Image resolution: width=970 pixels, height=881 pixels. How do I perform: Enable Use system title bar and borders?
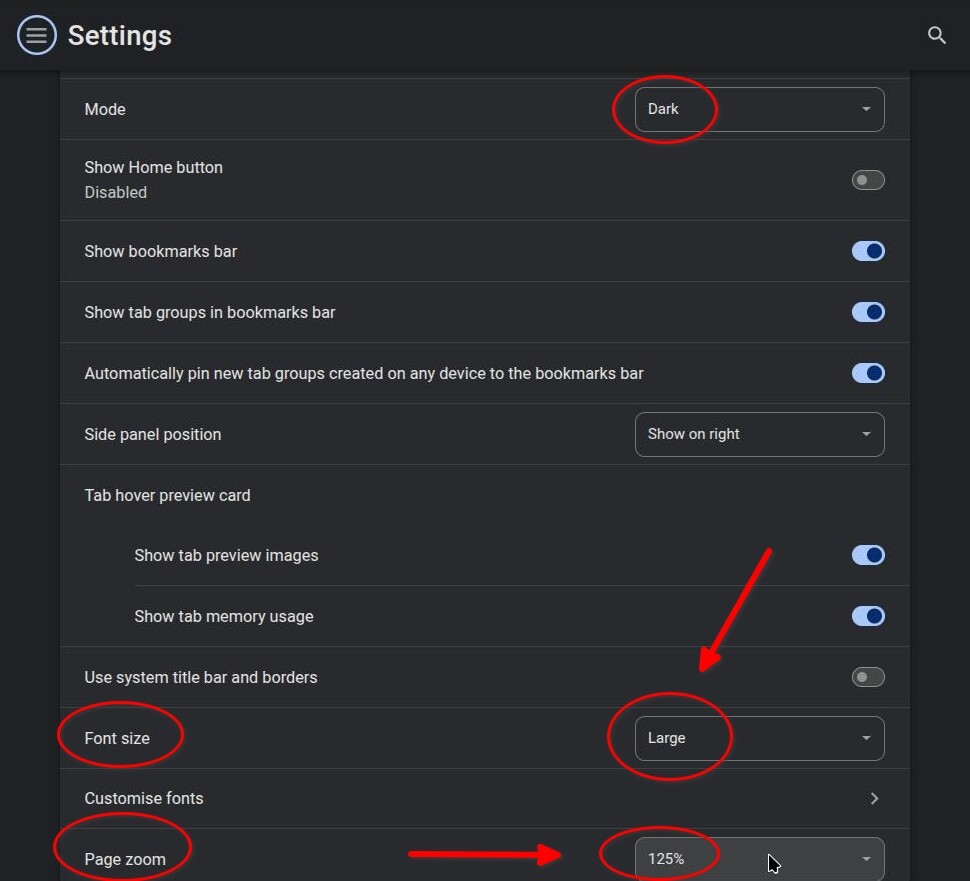(868, 677)
